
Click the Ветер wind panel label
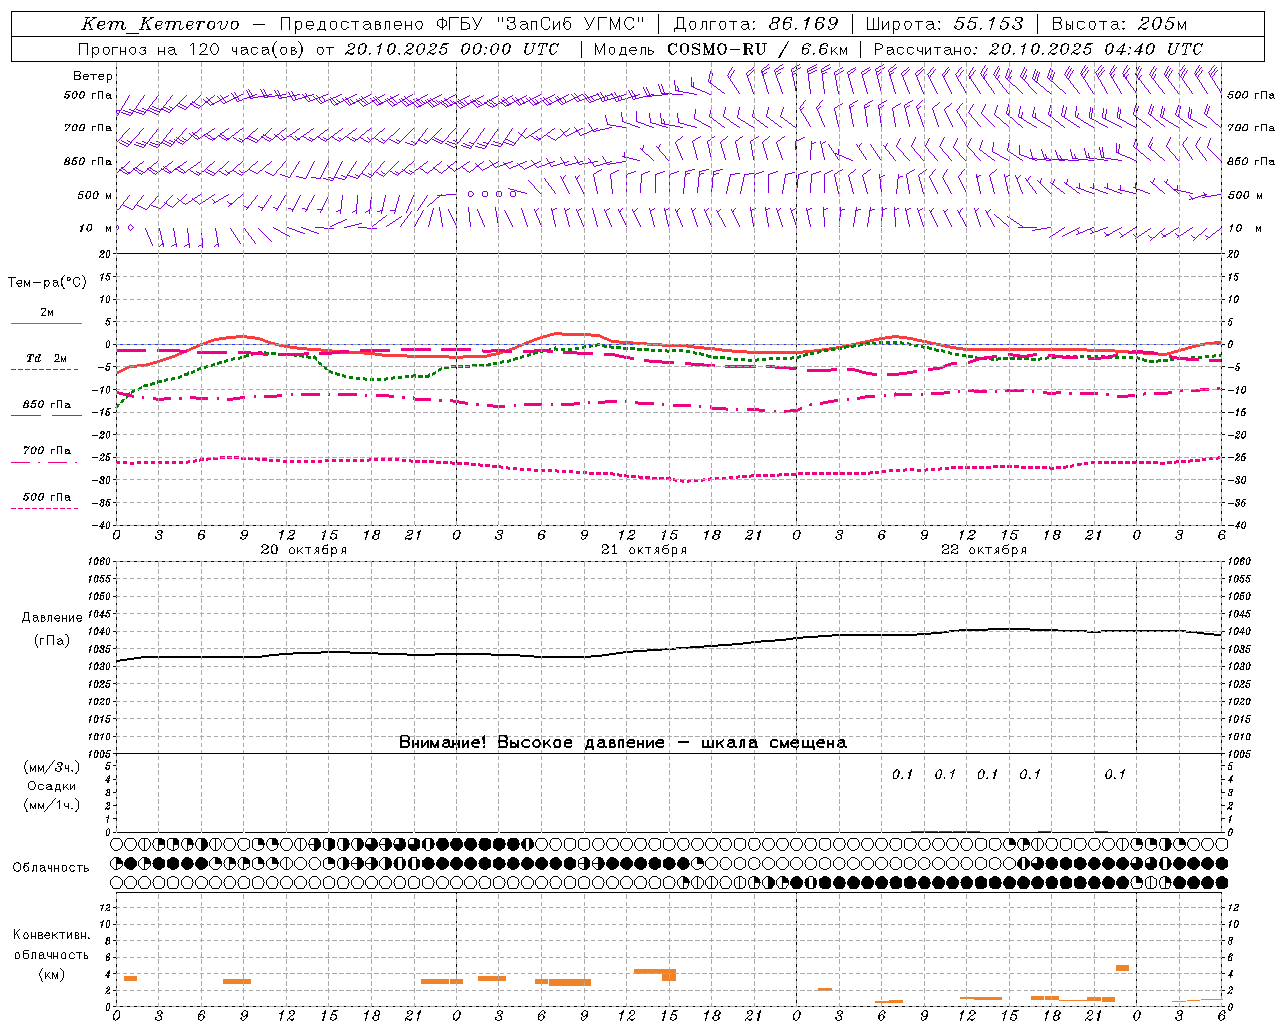point(93,76)
